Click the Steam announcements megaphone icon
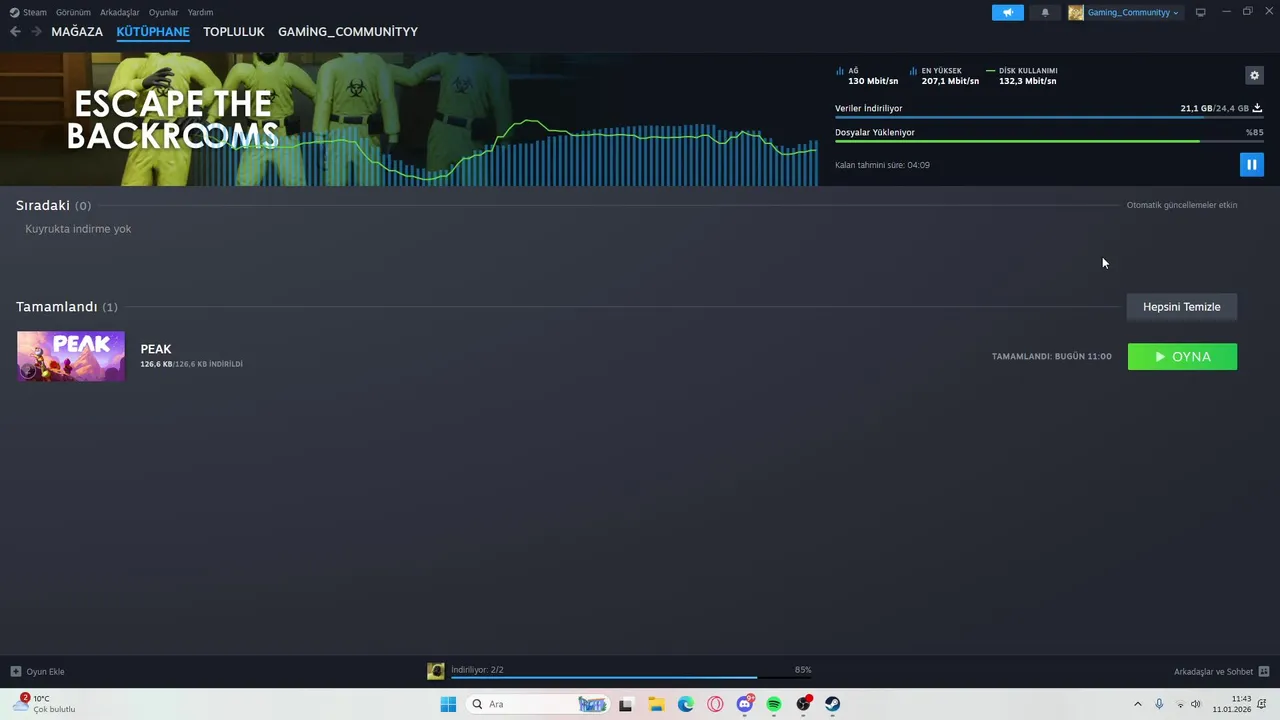1280x720 pixels. pyautogui.click(x=1007, y=12)
